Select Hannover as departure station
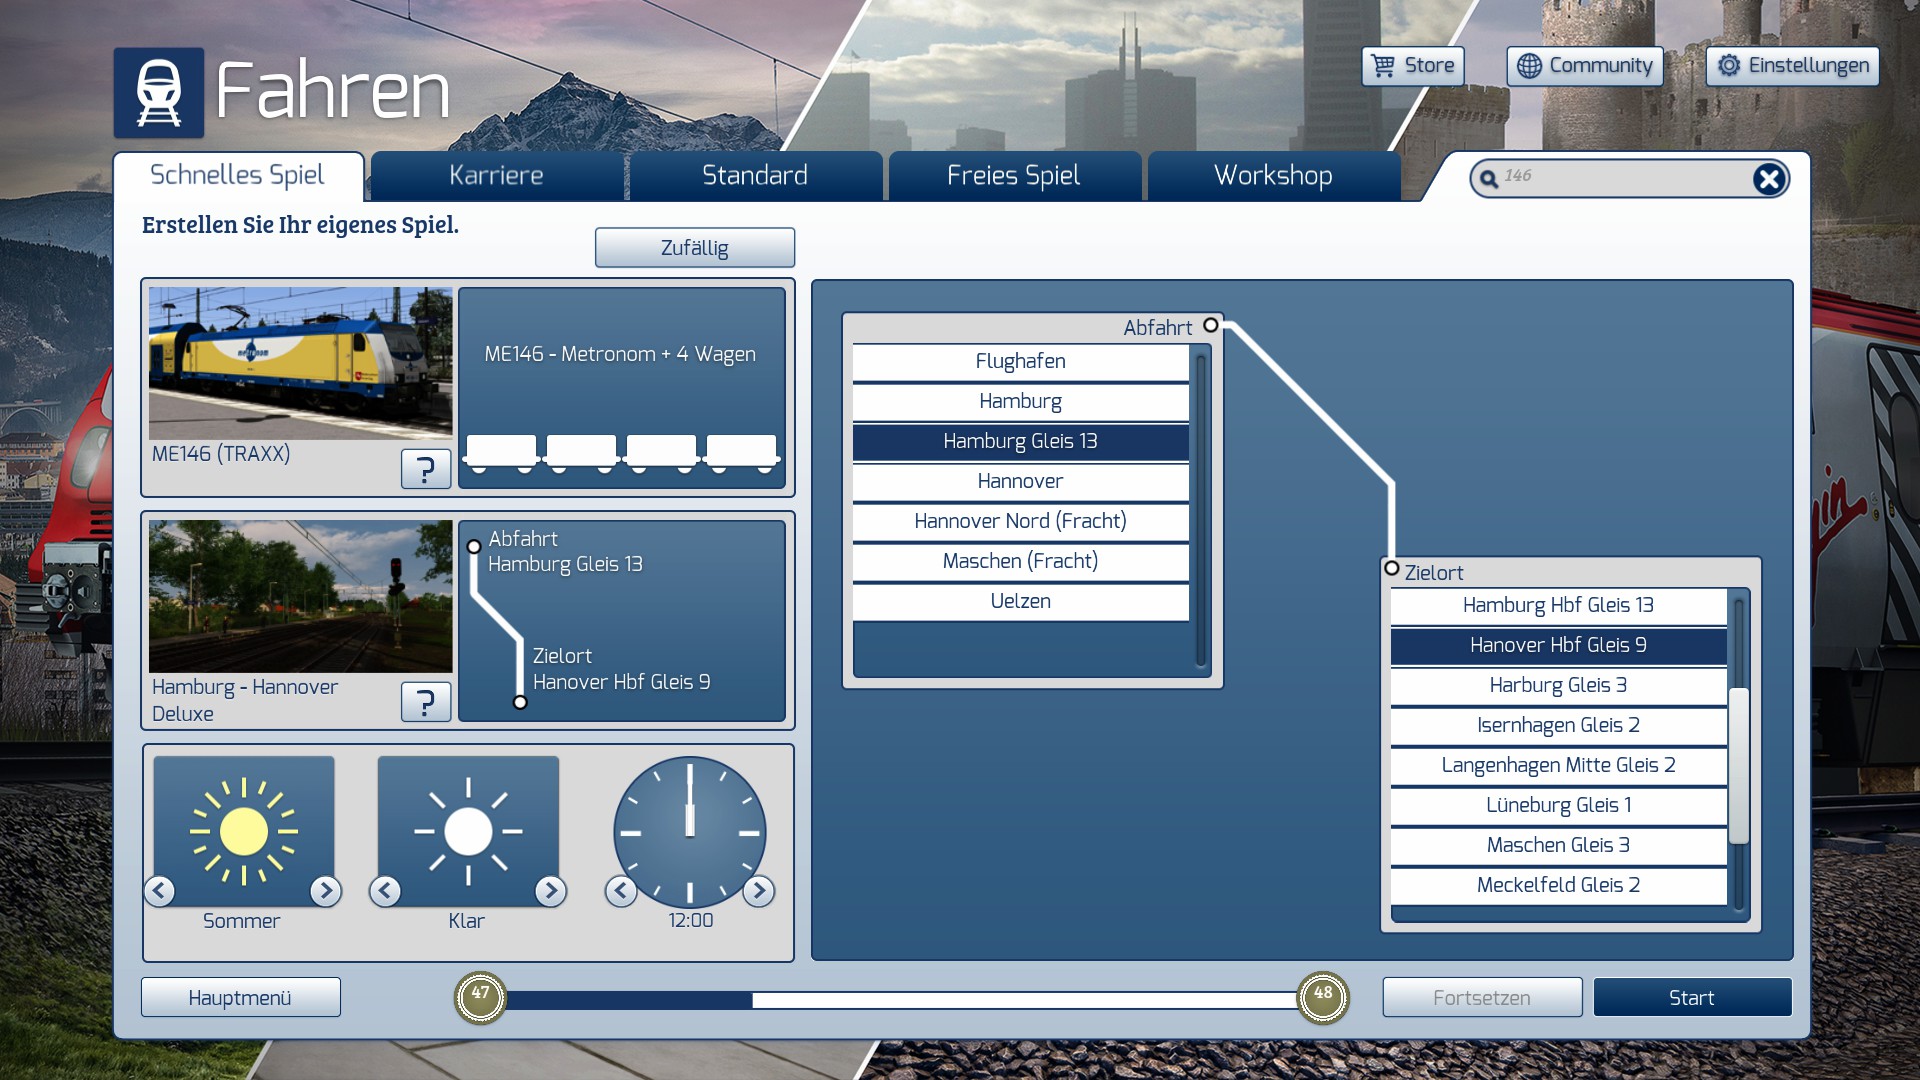 tap(1020, 482)
